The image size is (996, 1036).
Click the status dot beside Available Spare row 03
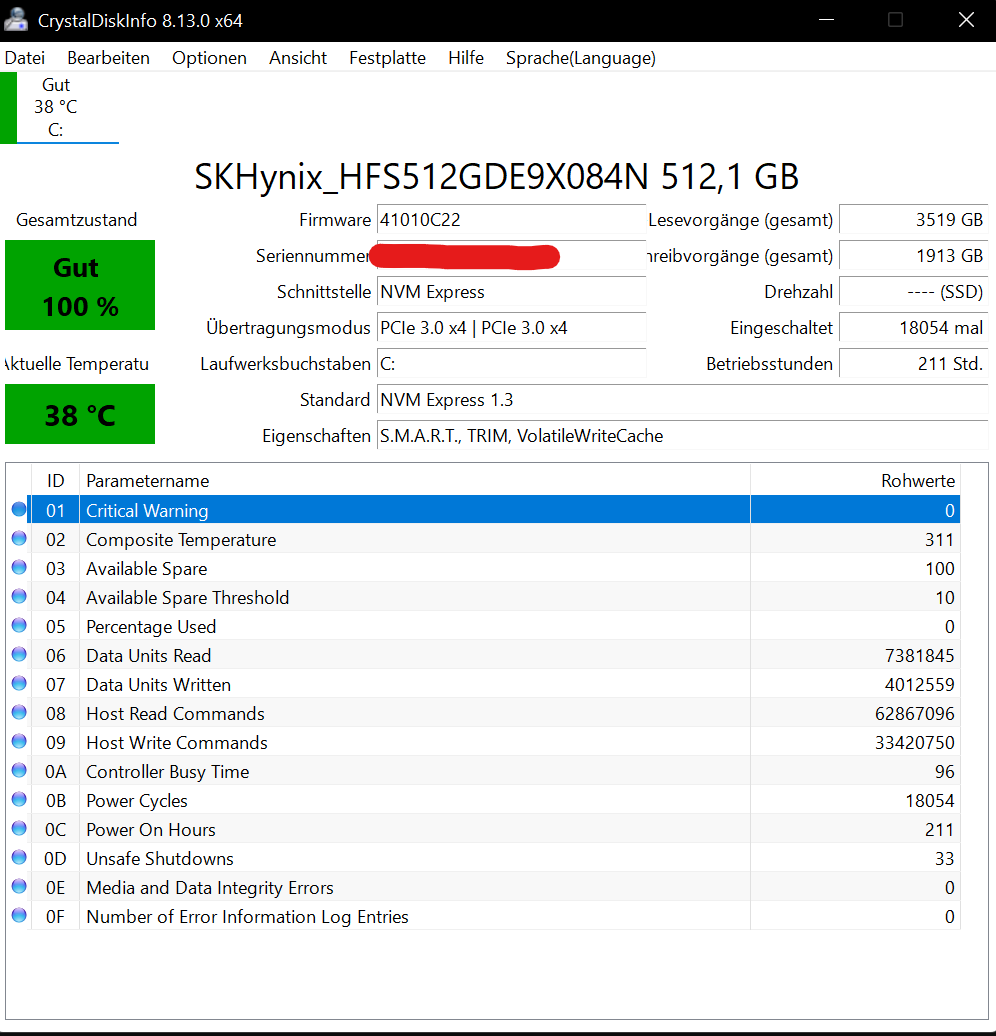(19, 568)
